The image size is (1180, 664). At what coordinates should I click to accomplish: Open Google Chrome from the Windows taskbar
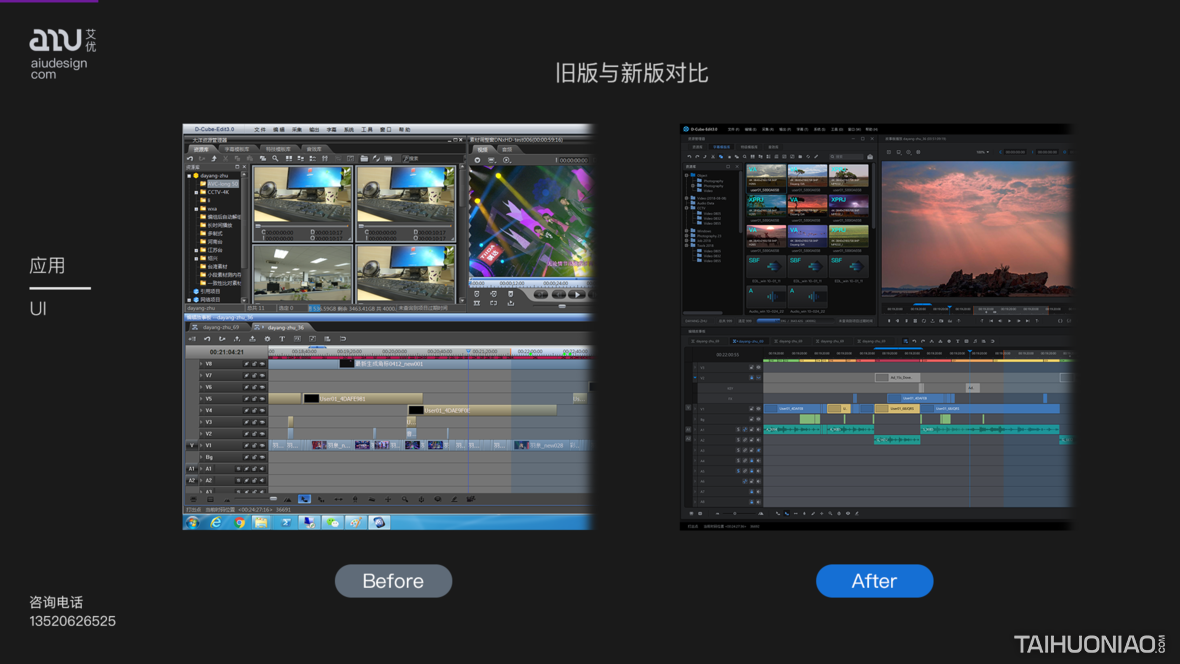[239, 522]
